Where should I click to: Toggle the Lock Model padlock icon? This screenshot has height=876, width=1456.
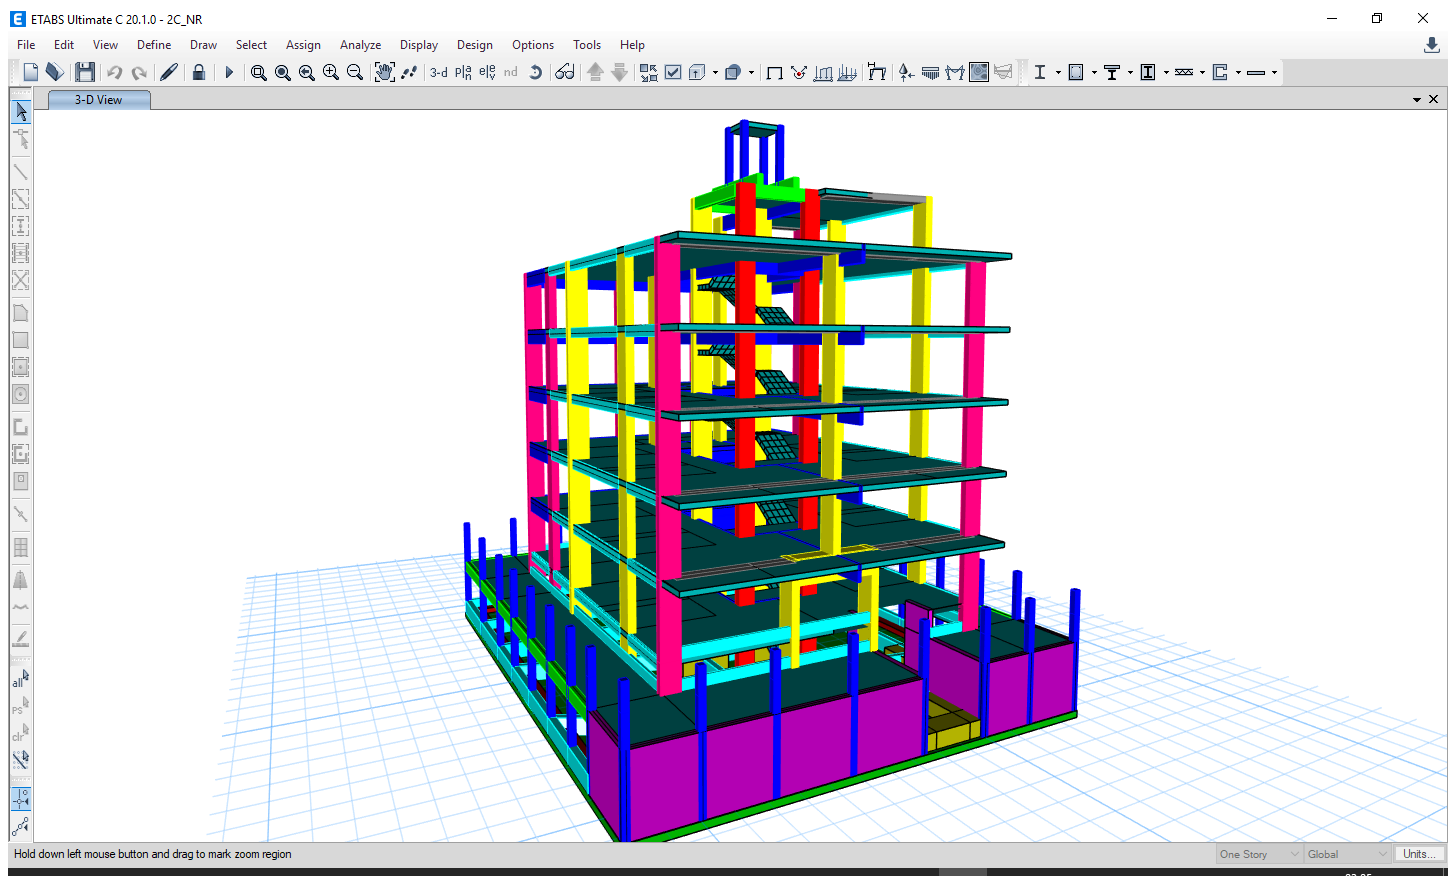click(199, 72)
